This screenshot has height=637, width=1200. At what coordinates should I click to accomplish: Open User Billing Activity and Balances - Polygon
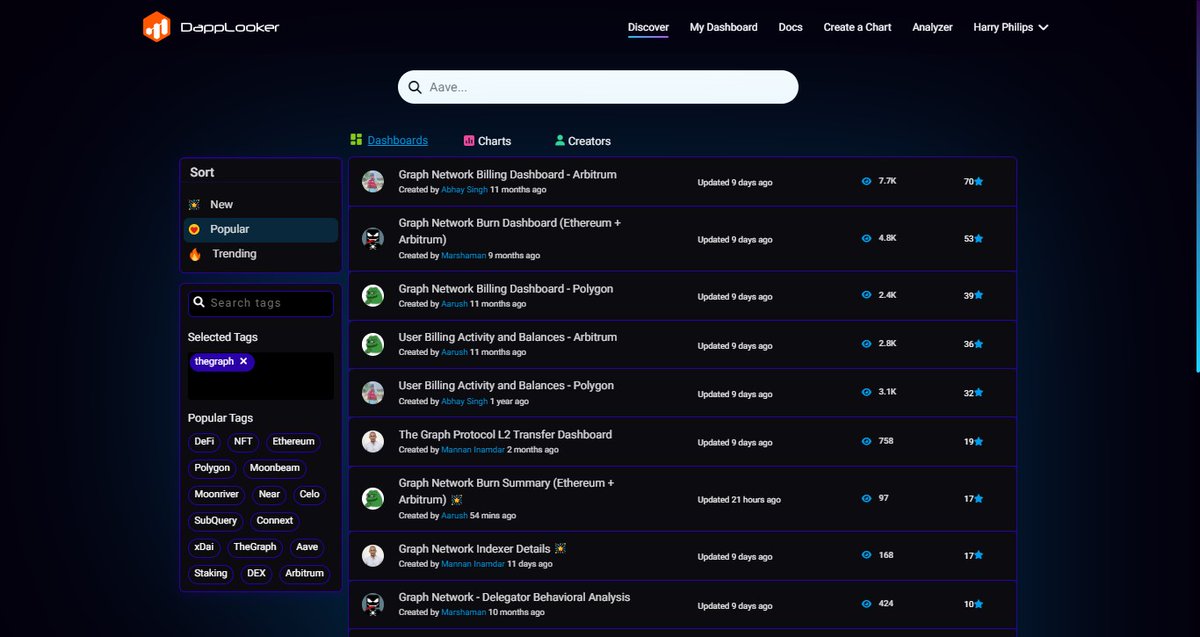(506, 385)
